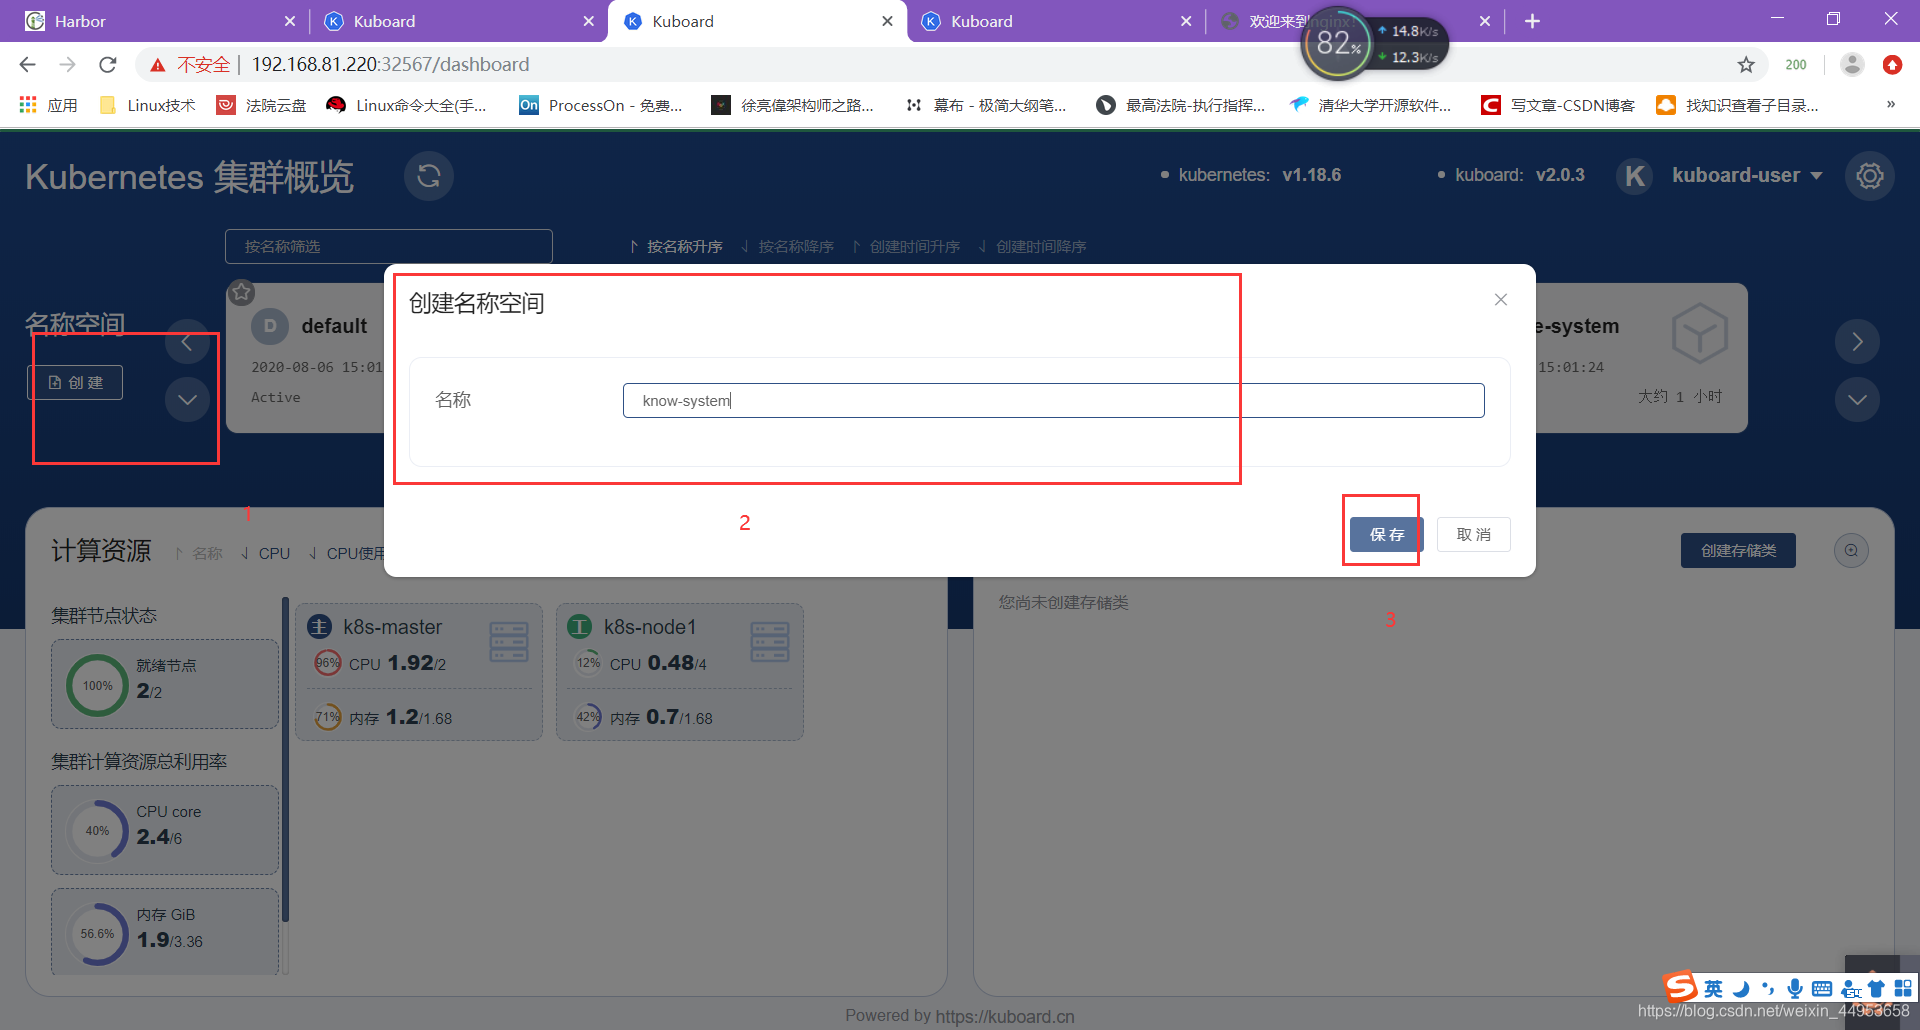Sort namespaces by name descending
This screenshot has height=1030, width=1920.
pyautogui.click(x=787, y=247)
